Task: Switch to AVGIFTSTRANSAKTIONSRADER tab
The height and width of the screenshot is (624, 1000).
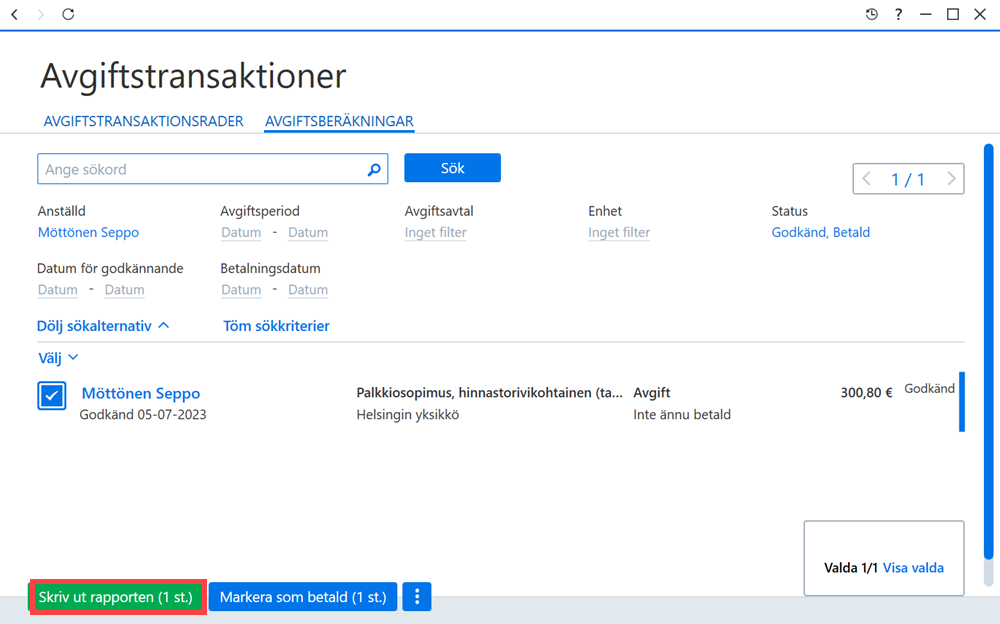Action: pyautogui.click(x=143, y=121)
